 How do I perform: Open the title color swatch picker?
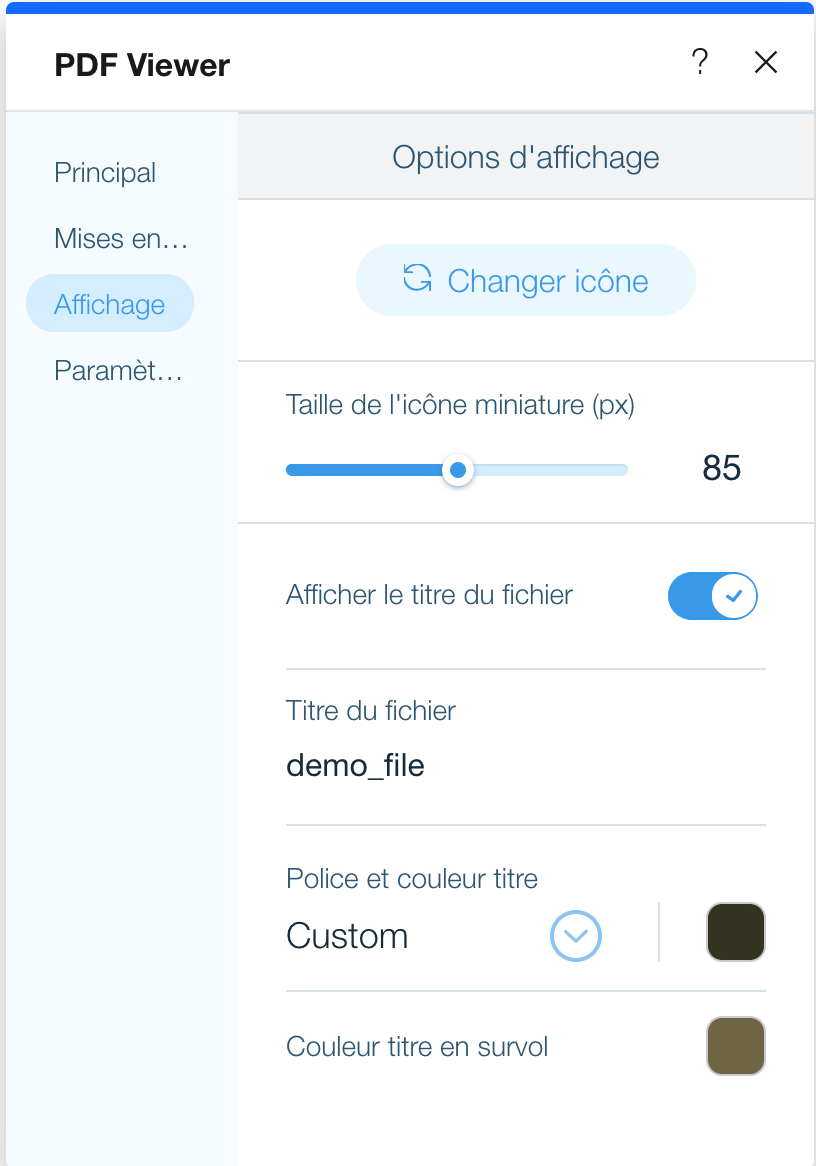(736, 931)
